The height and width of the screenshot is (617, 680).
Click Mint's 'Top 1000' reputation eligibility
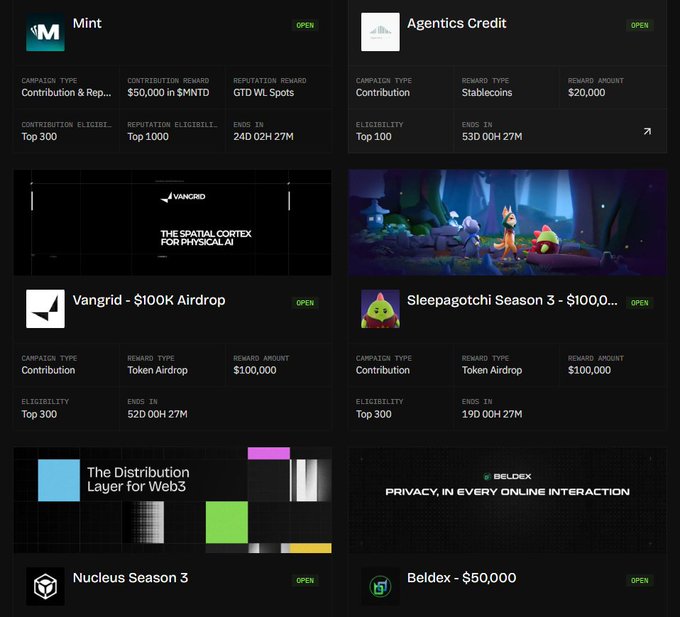(x=148, y=137)
